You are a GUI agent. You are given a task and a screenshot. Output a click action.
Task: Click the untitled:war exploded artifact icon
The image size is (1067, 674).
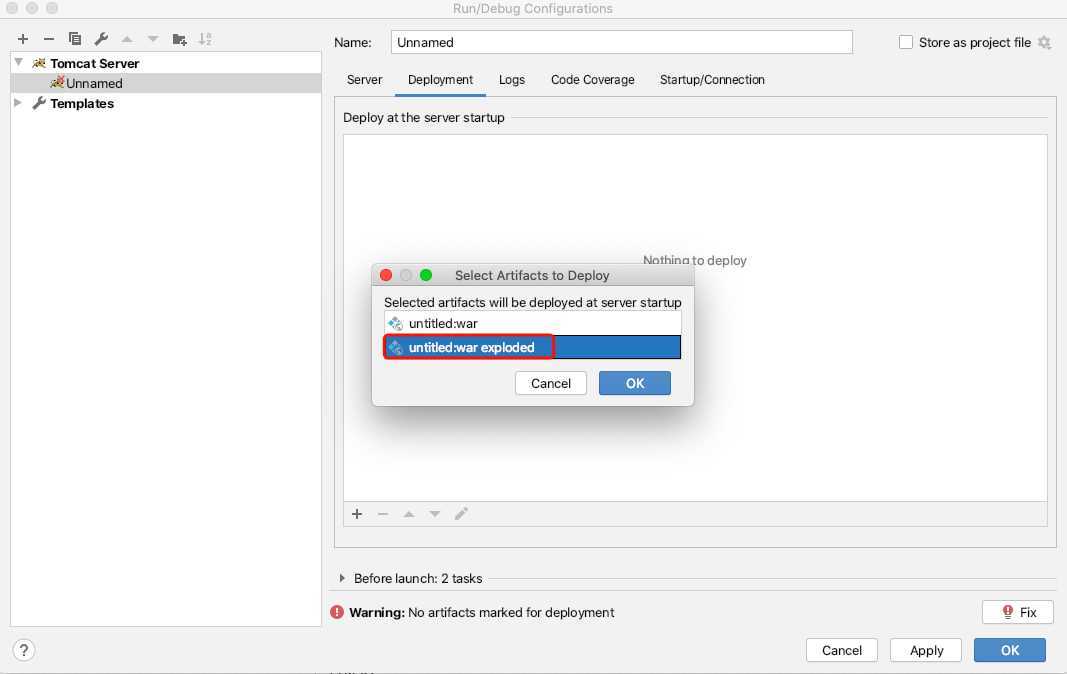coord(395,347)
